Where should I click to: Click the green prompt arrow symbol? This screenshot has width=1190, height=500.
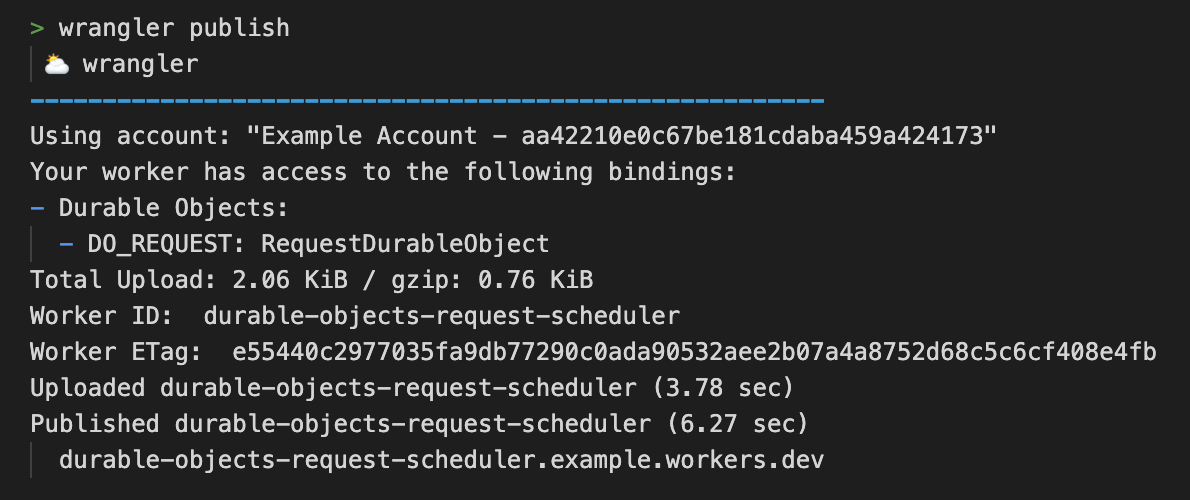[x=37, y=29]
